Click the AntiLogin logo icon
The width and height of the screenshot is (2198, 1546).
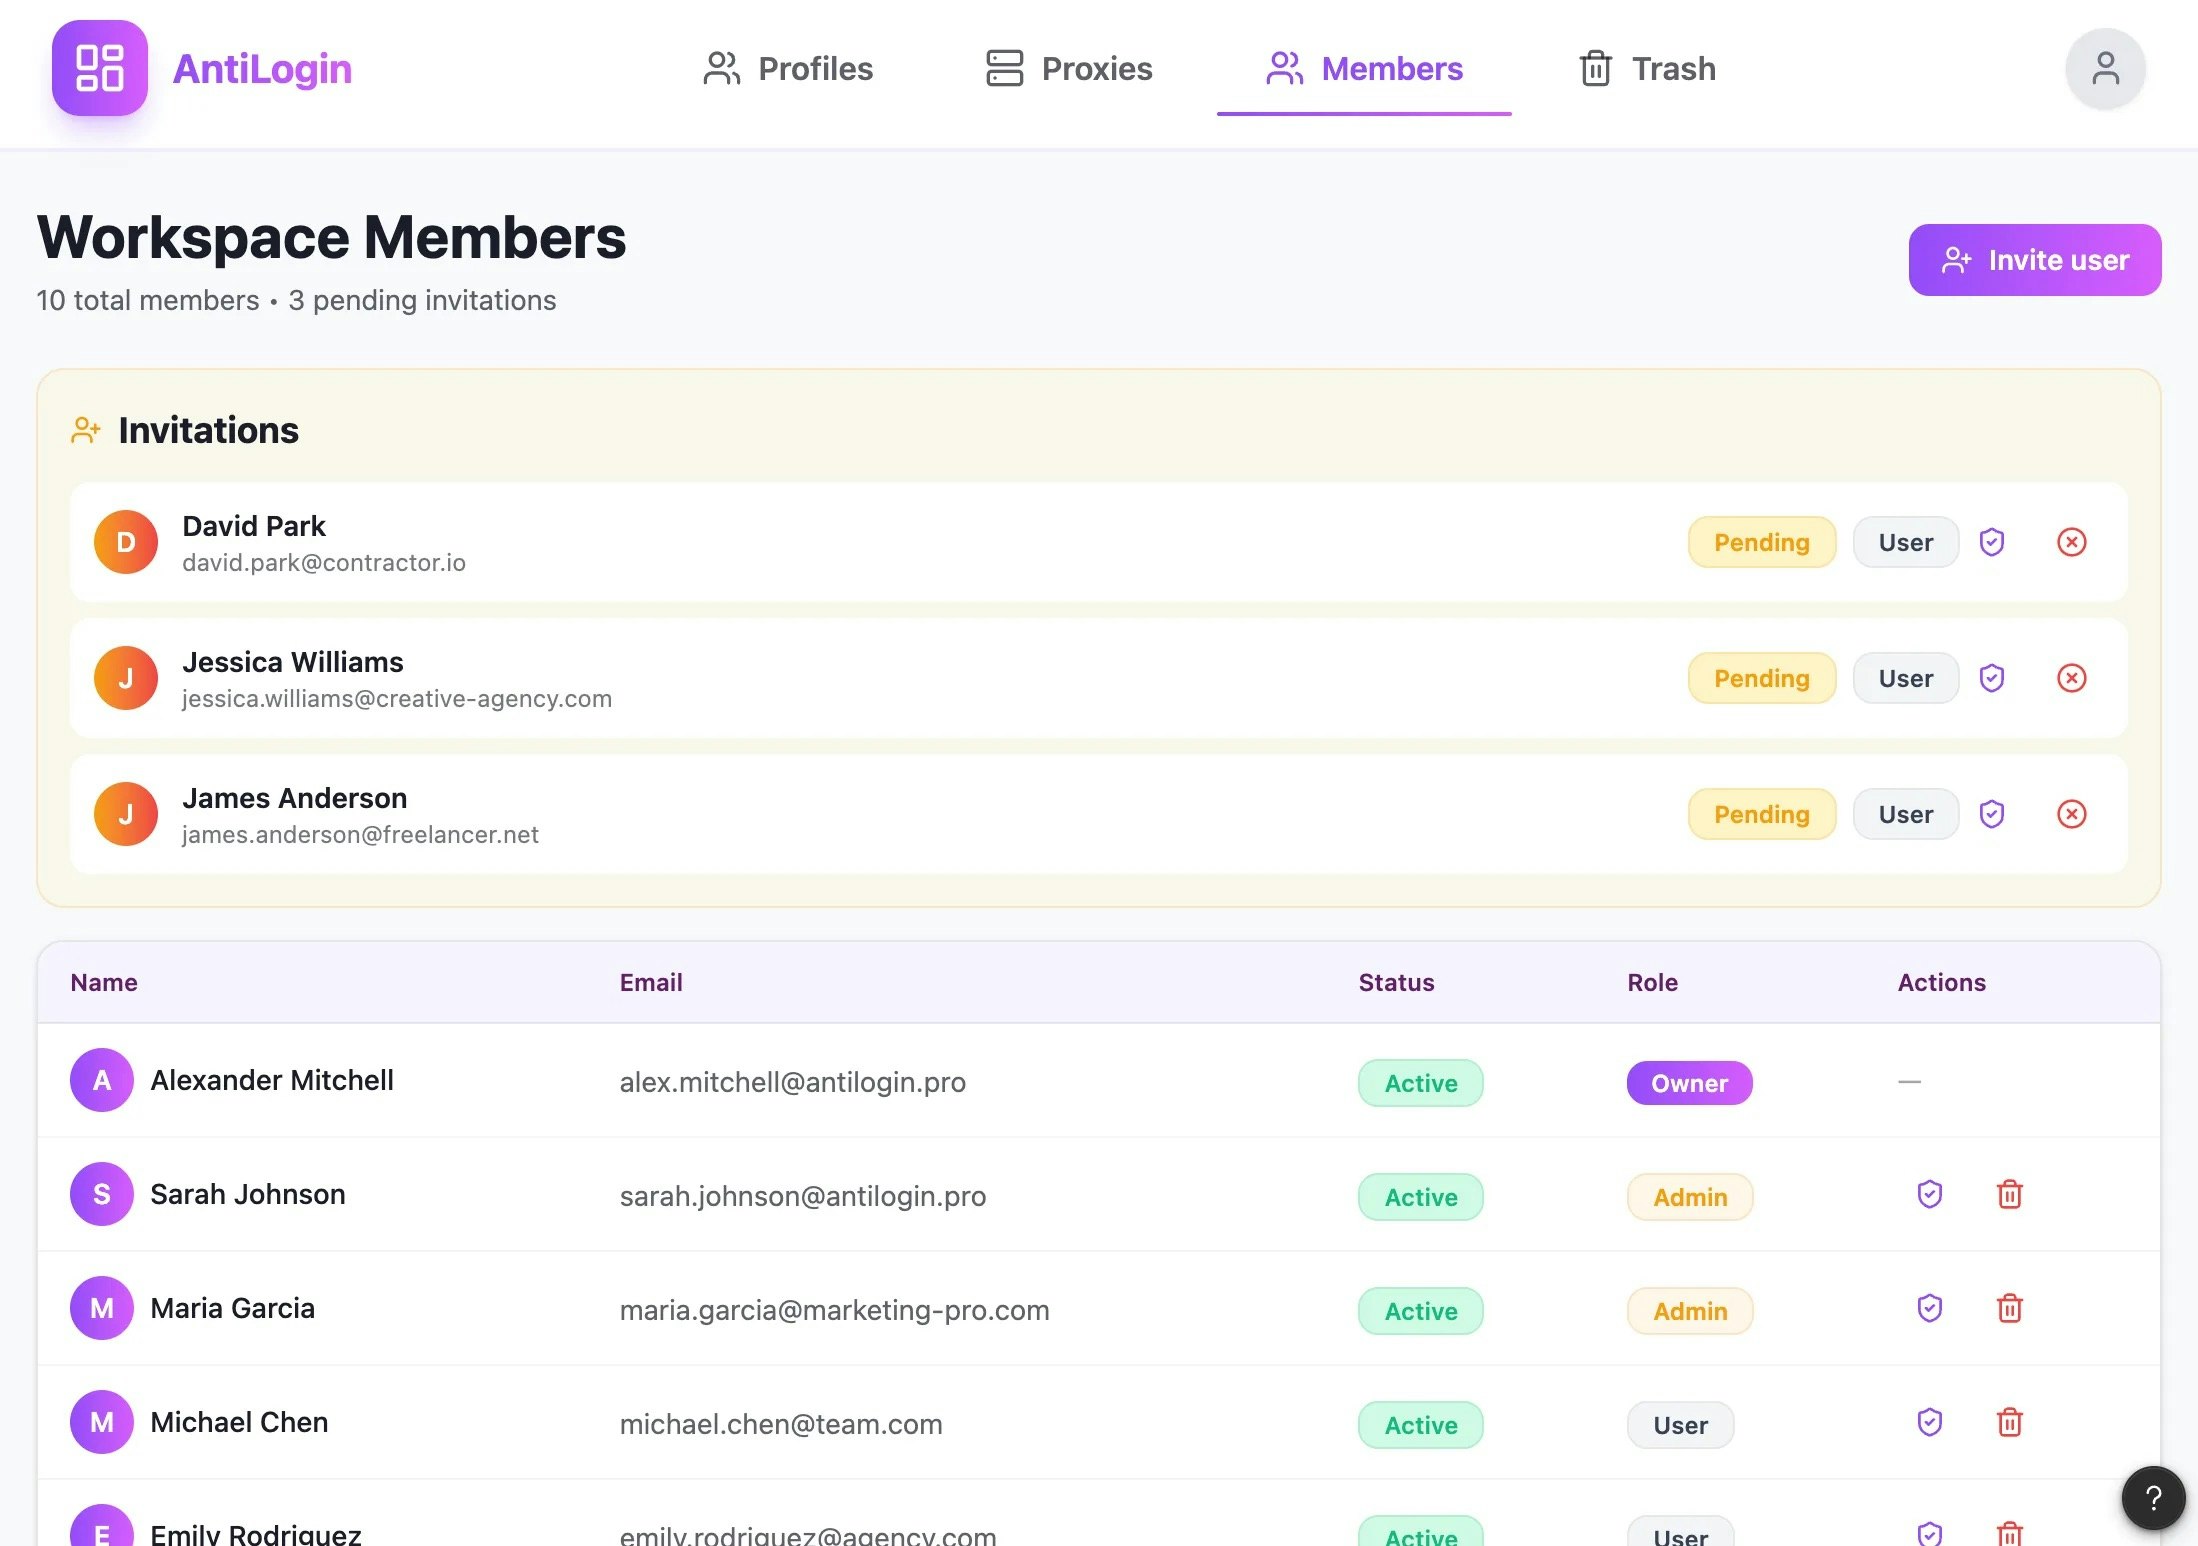pyautogui.click(x=99, y=68)
